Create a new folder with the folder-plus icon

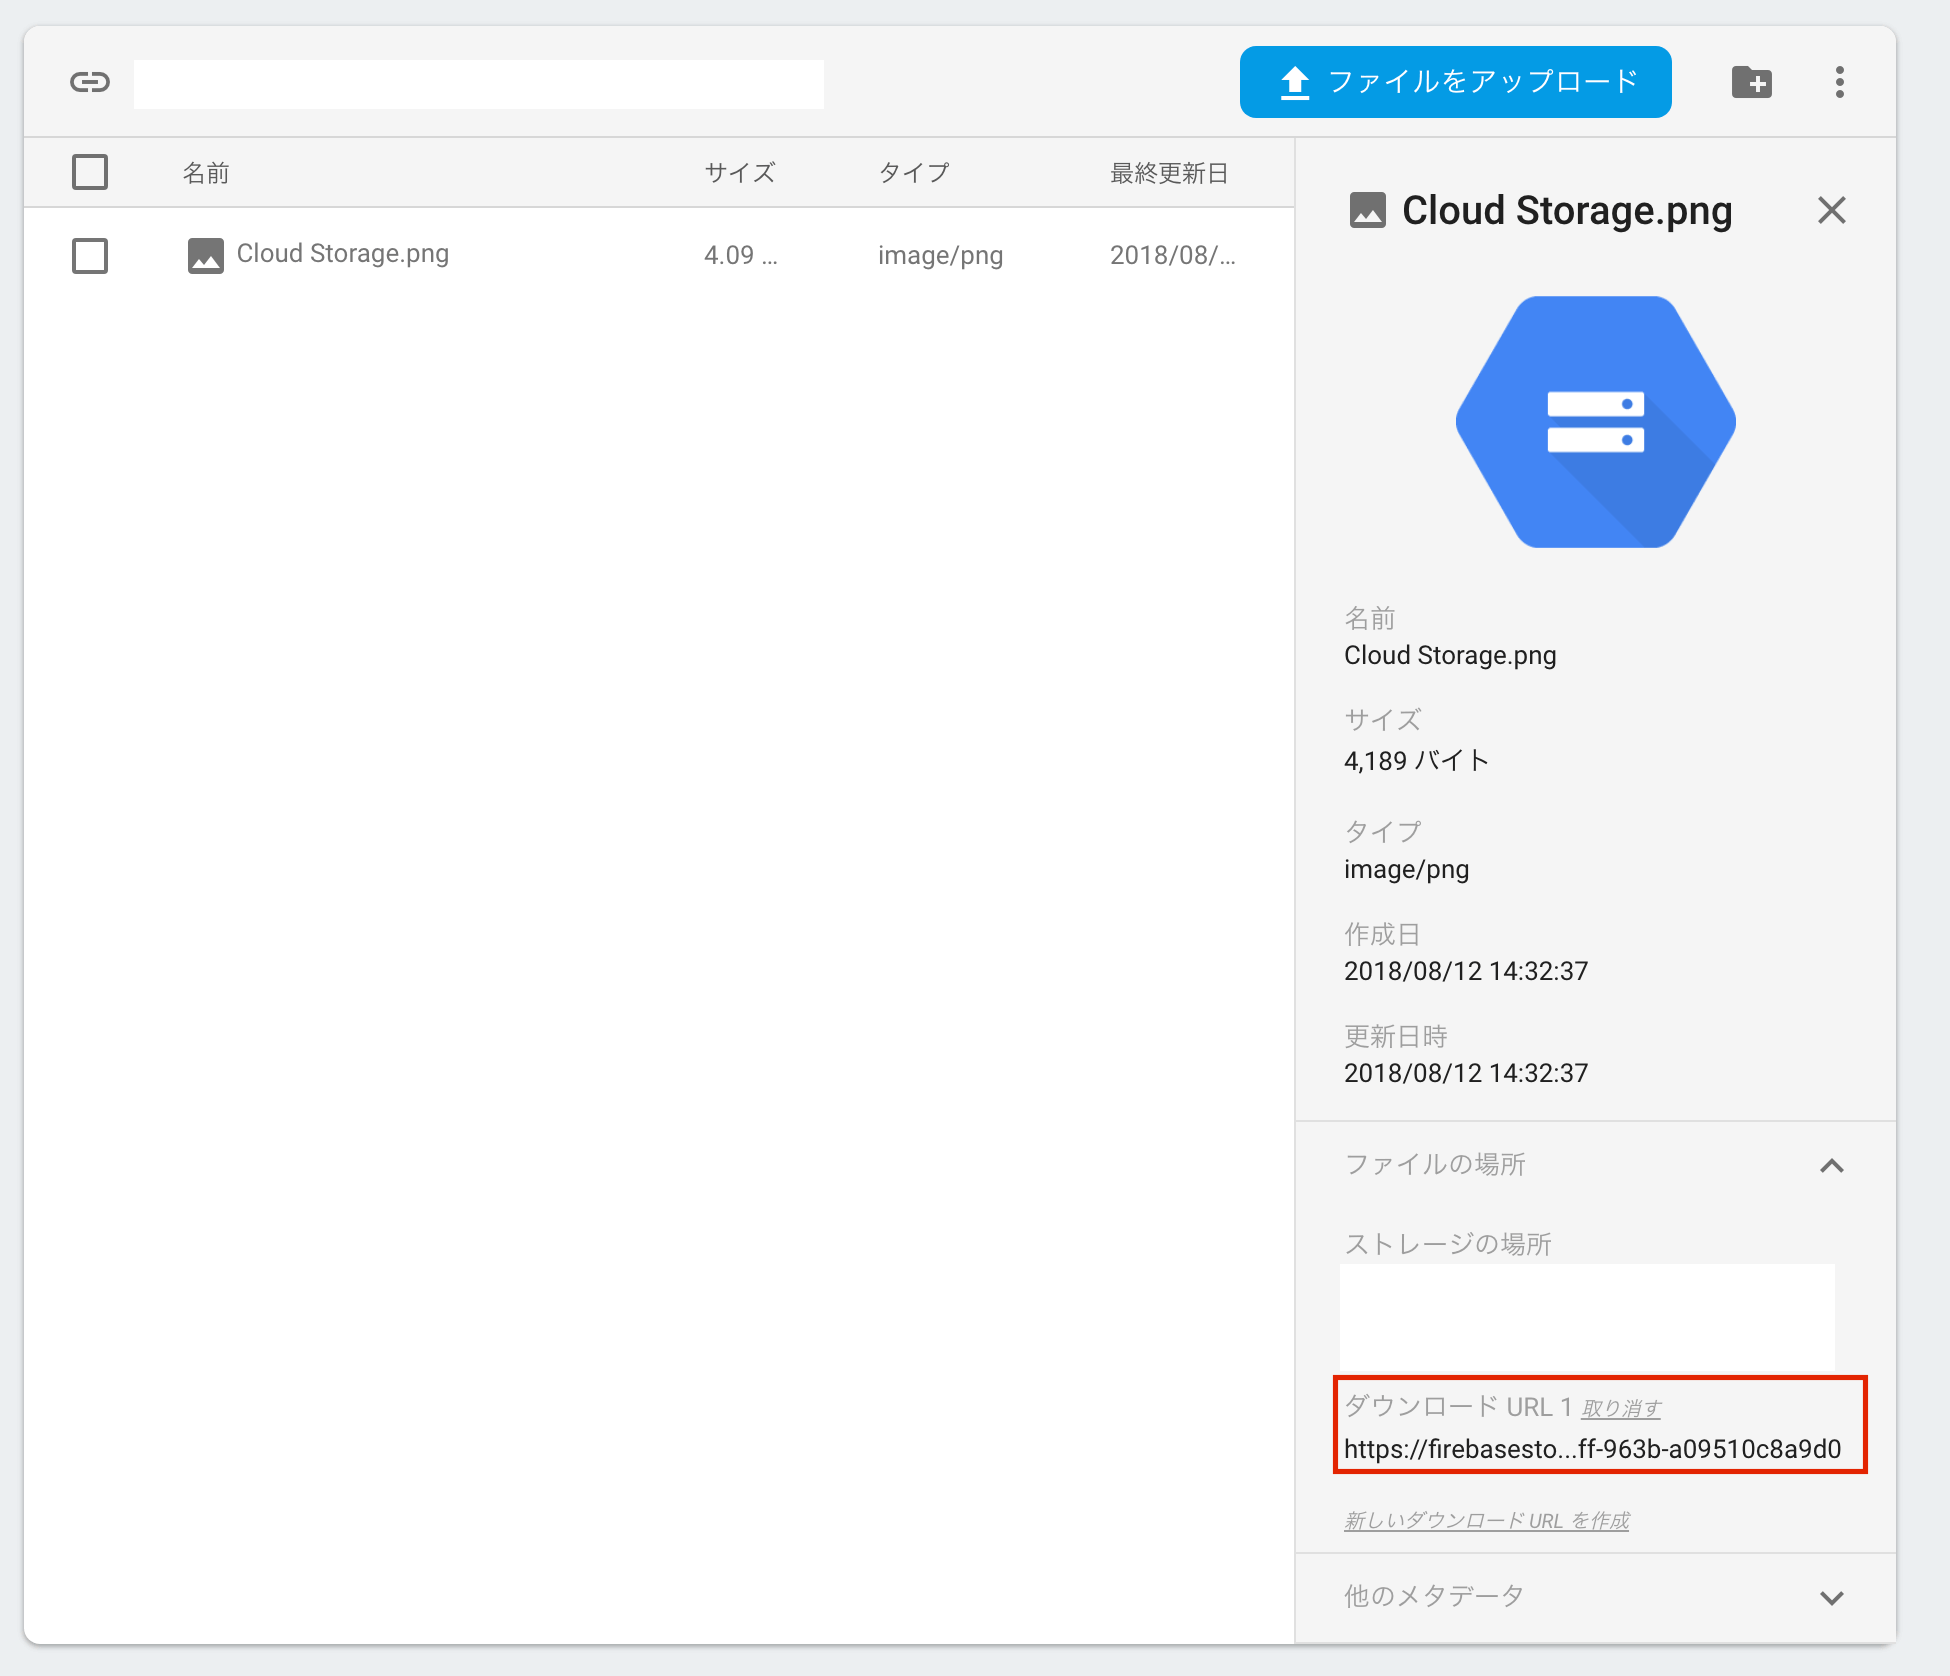(1751, 82)
